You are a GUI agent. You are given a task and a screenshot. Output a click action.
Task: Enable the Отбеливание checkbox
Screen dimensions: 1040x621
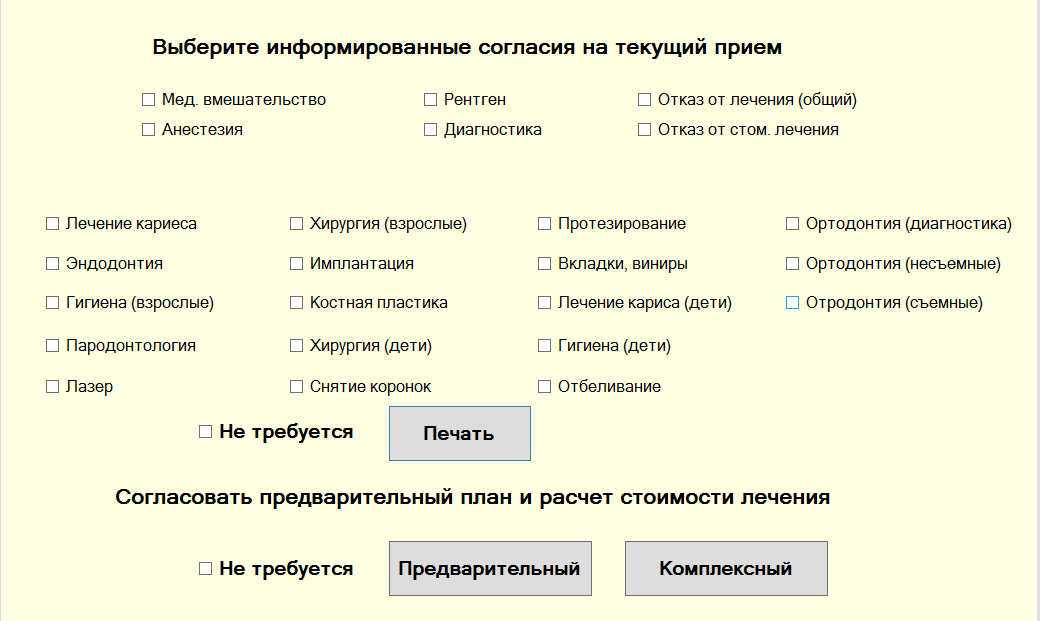click(x=545, y=387)
